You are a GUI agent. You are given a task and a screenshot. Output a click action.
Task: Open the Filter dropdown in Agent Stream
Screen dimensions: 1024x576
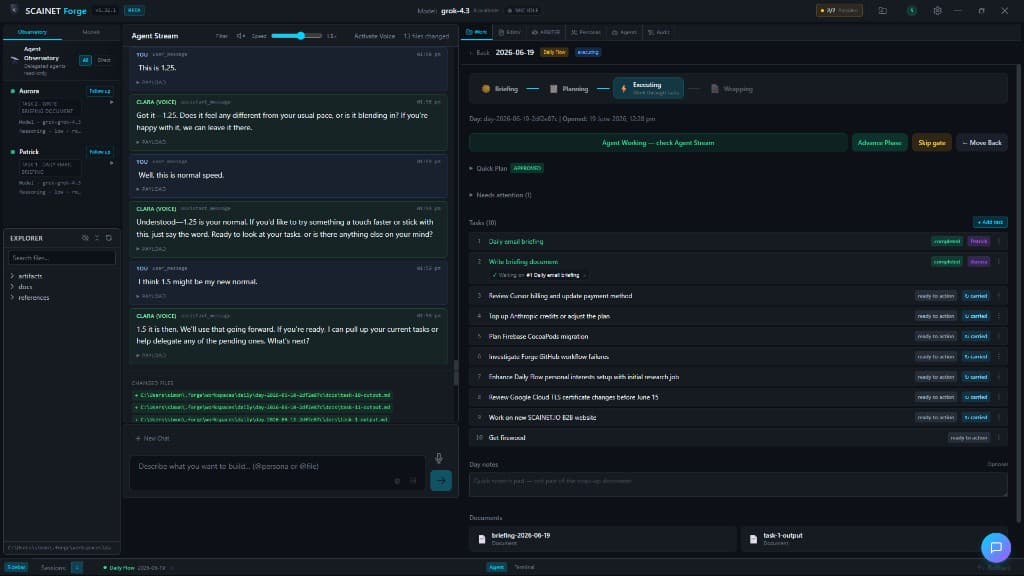[221, 36]
